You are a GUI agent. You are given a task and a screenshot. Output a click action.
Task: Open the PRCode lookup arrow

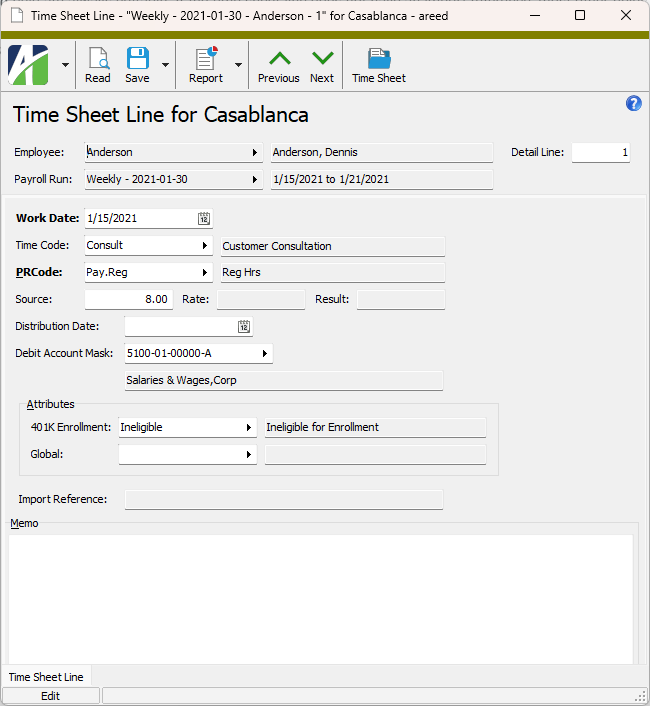pos(205,272)
